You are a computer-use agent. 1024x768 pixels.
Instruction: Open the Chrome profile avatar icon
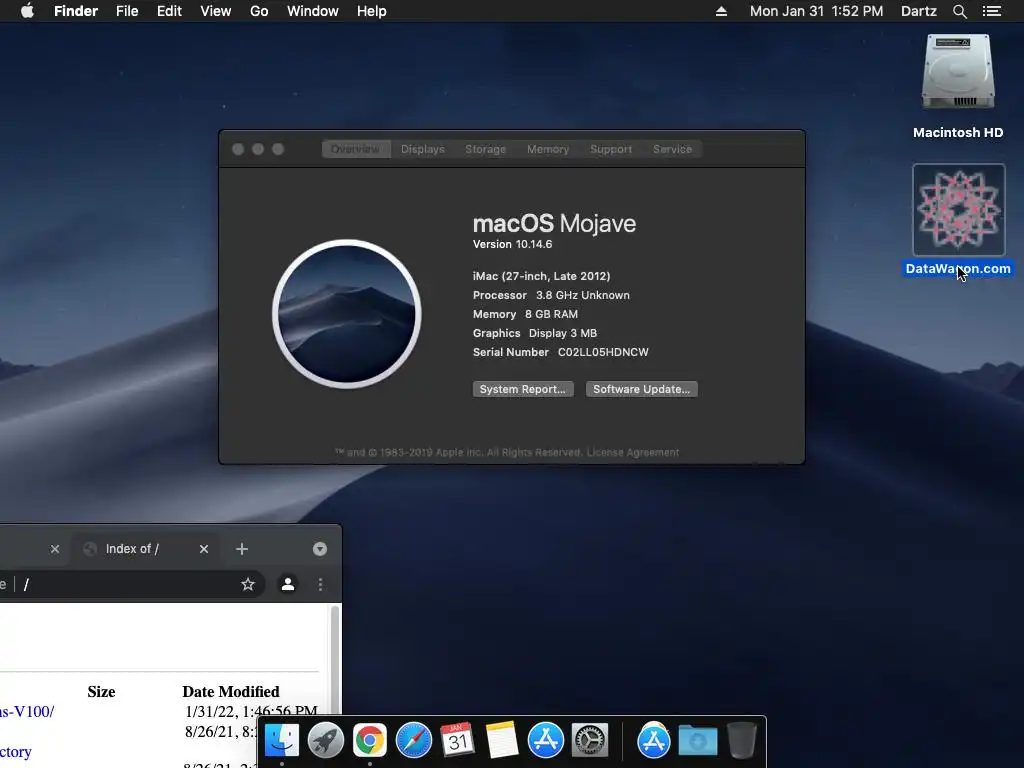(x=287, y=584)
